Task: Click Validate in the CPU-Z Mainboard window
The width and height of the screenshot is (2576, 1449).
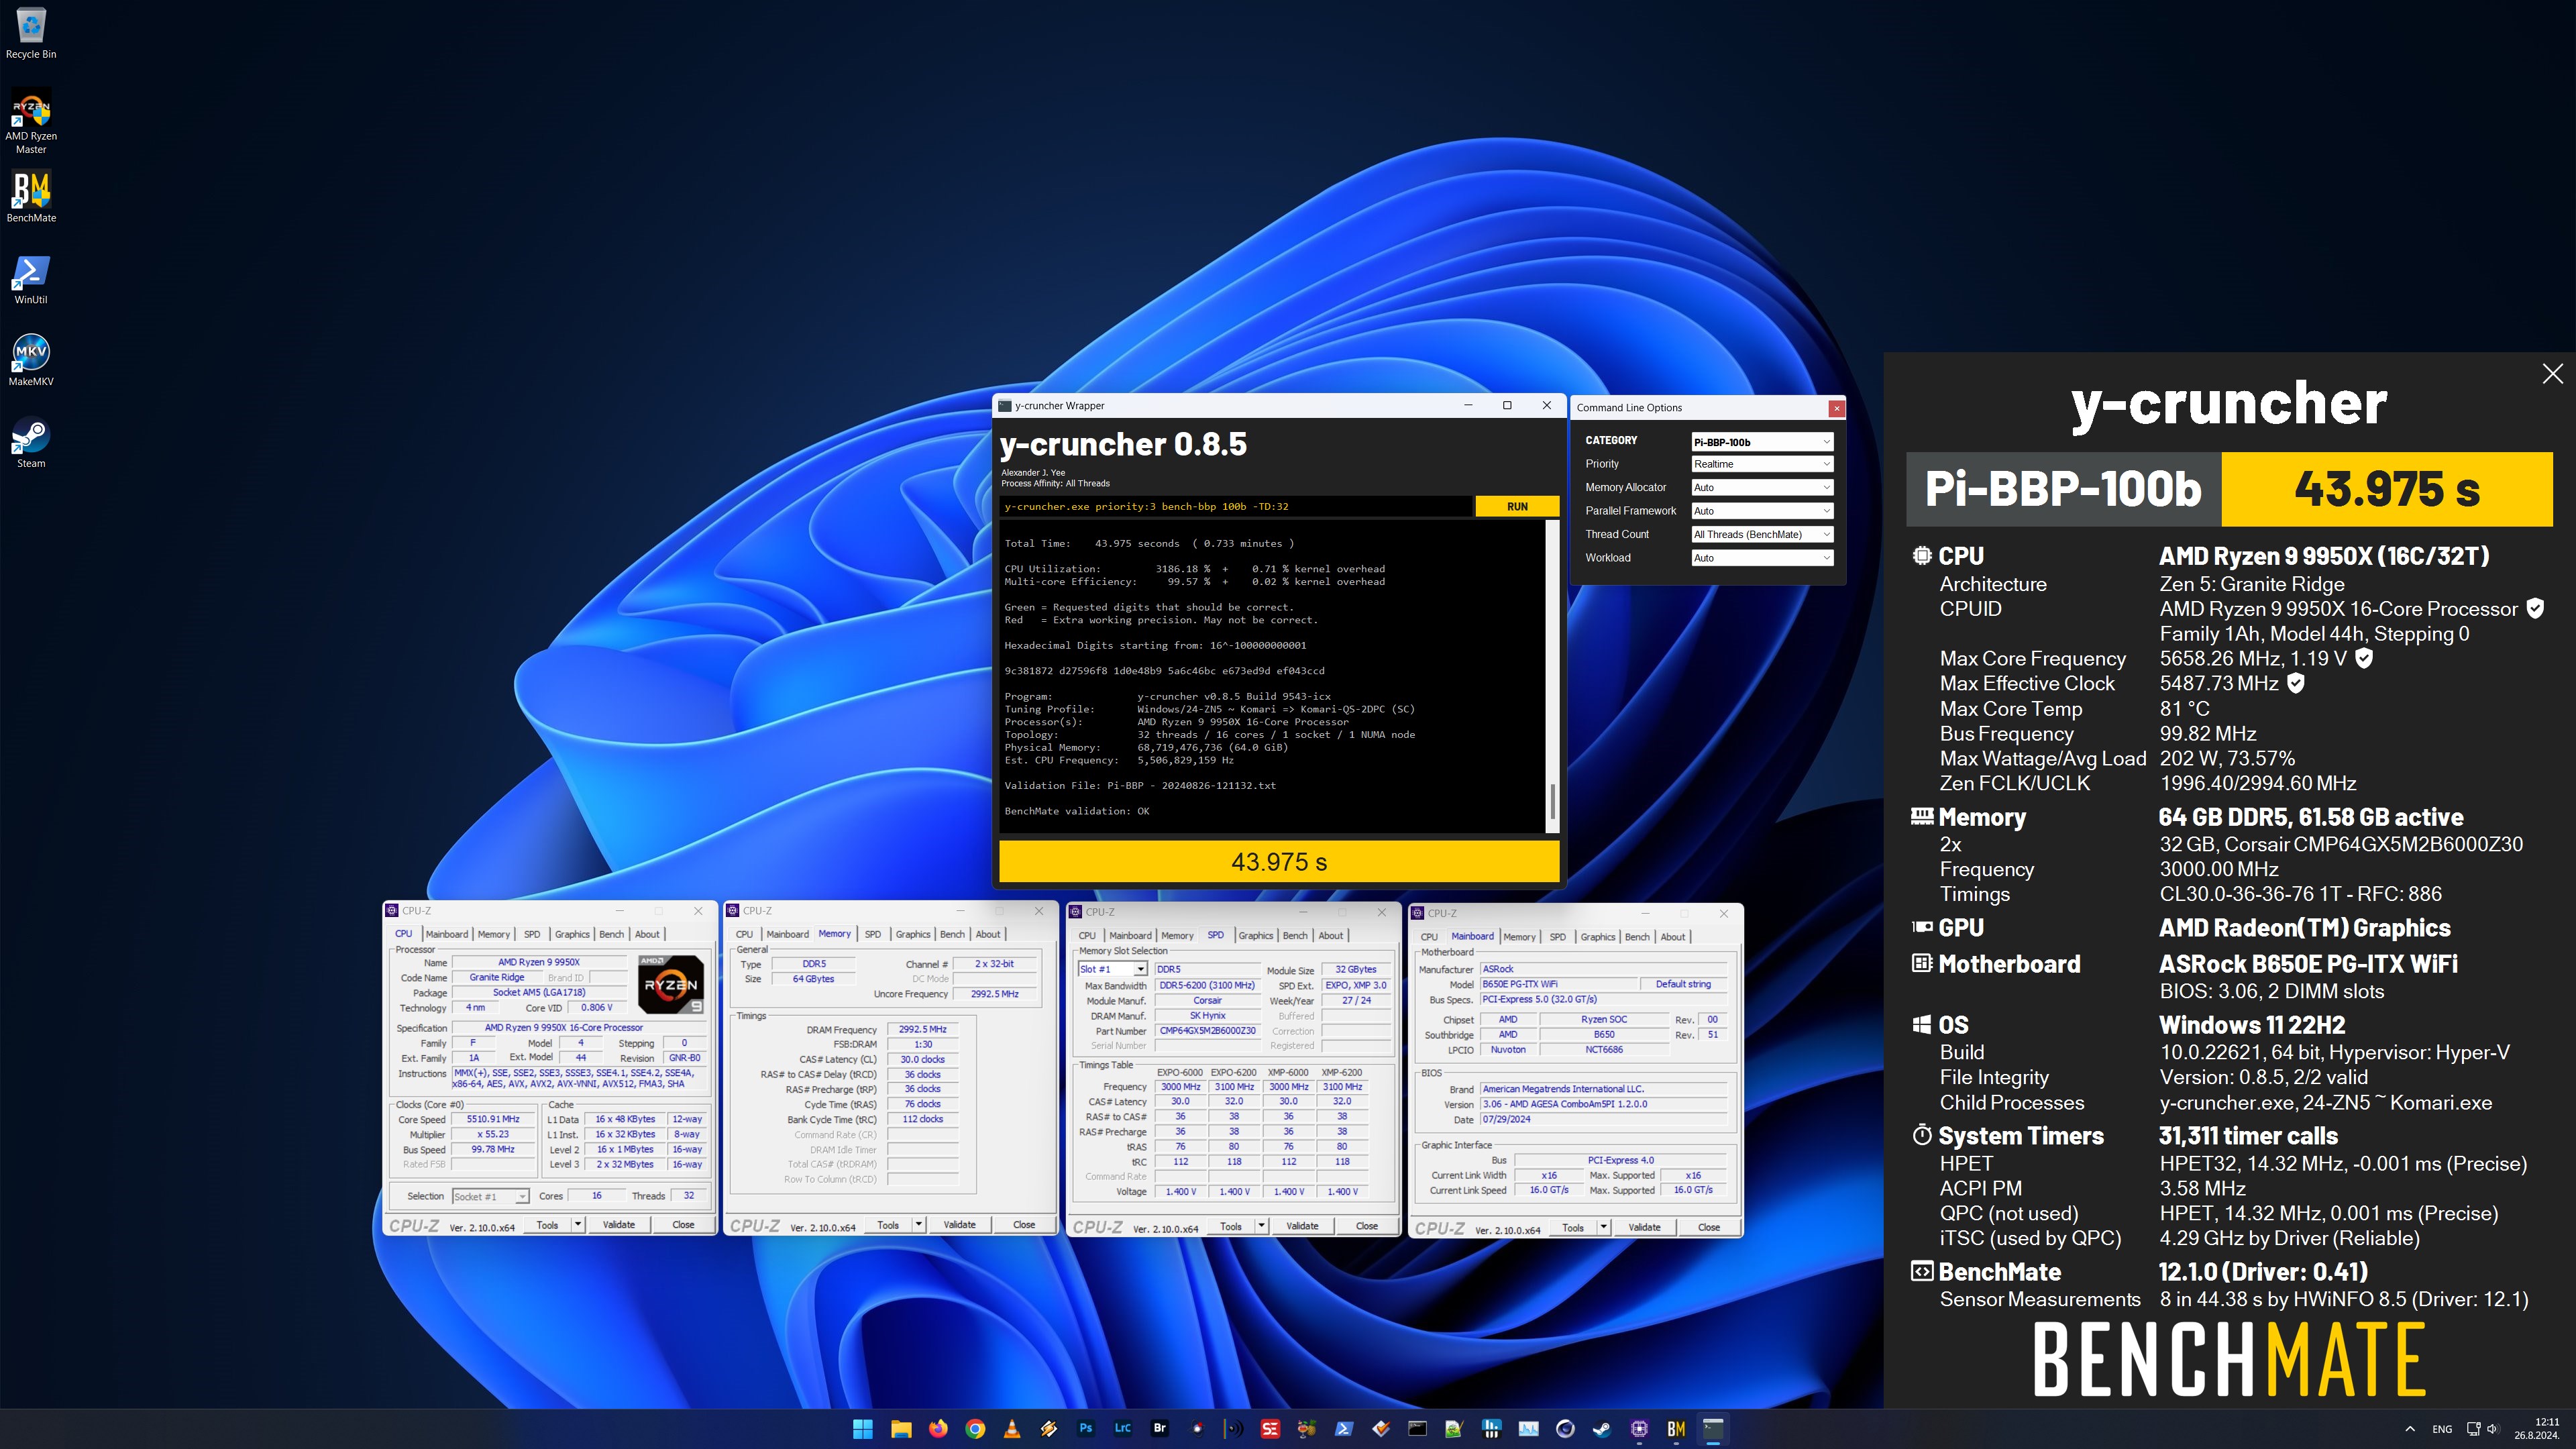Action: [x=1645, y=1228]
